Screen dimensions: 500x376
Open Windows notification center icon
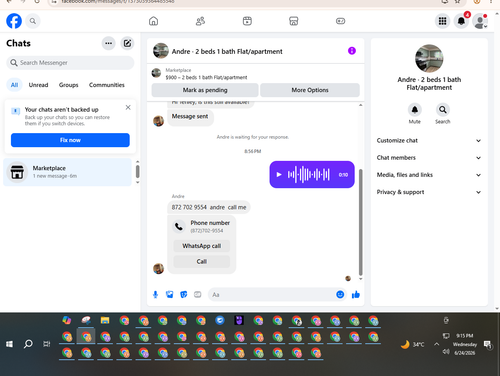(x=488, y=345)
